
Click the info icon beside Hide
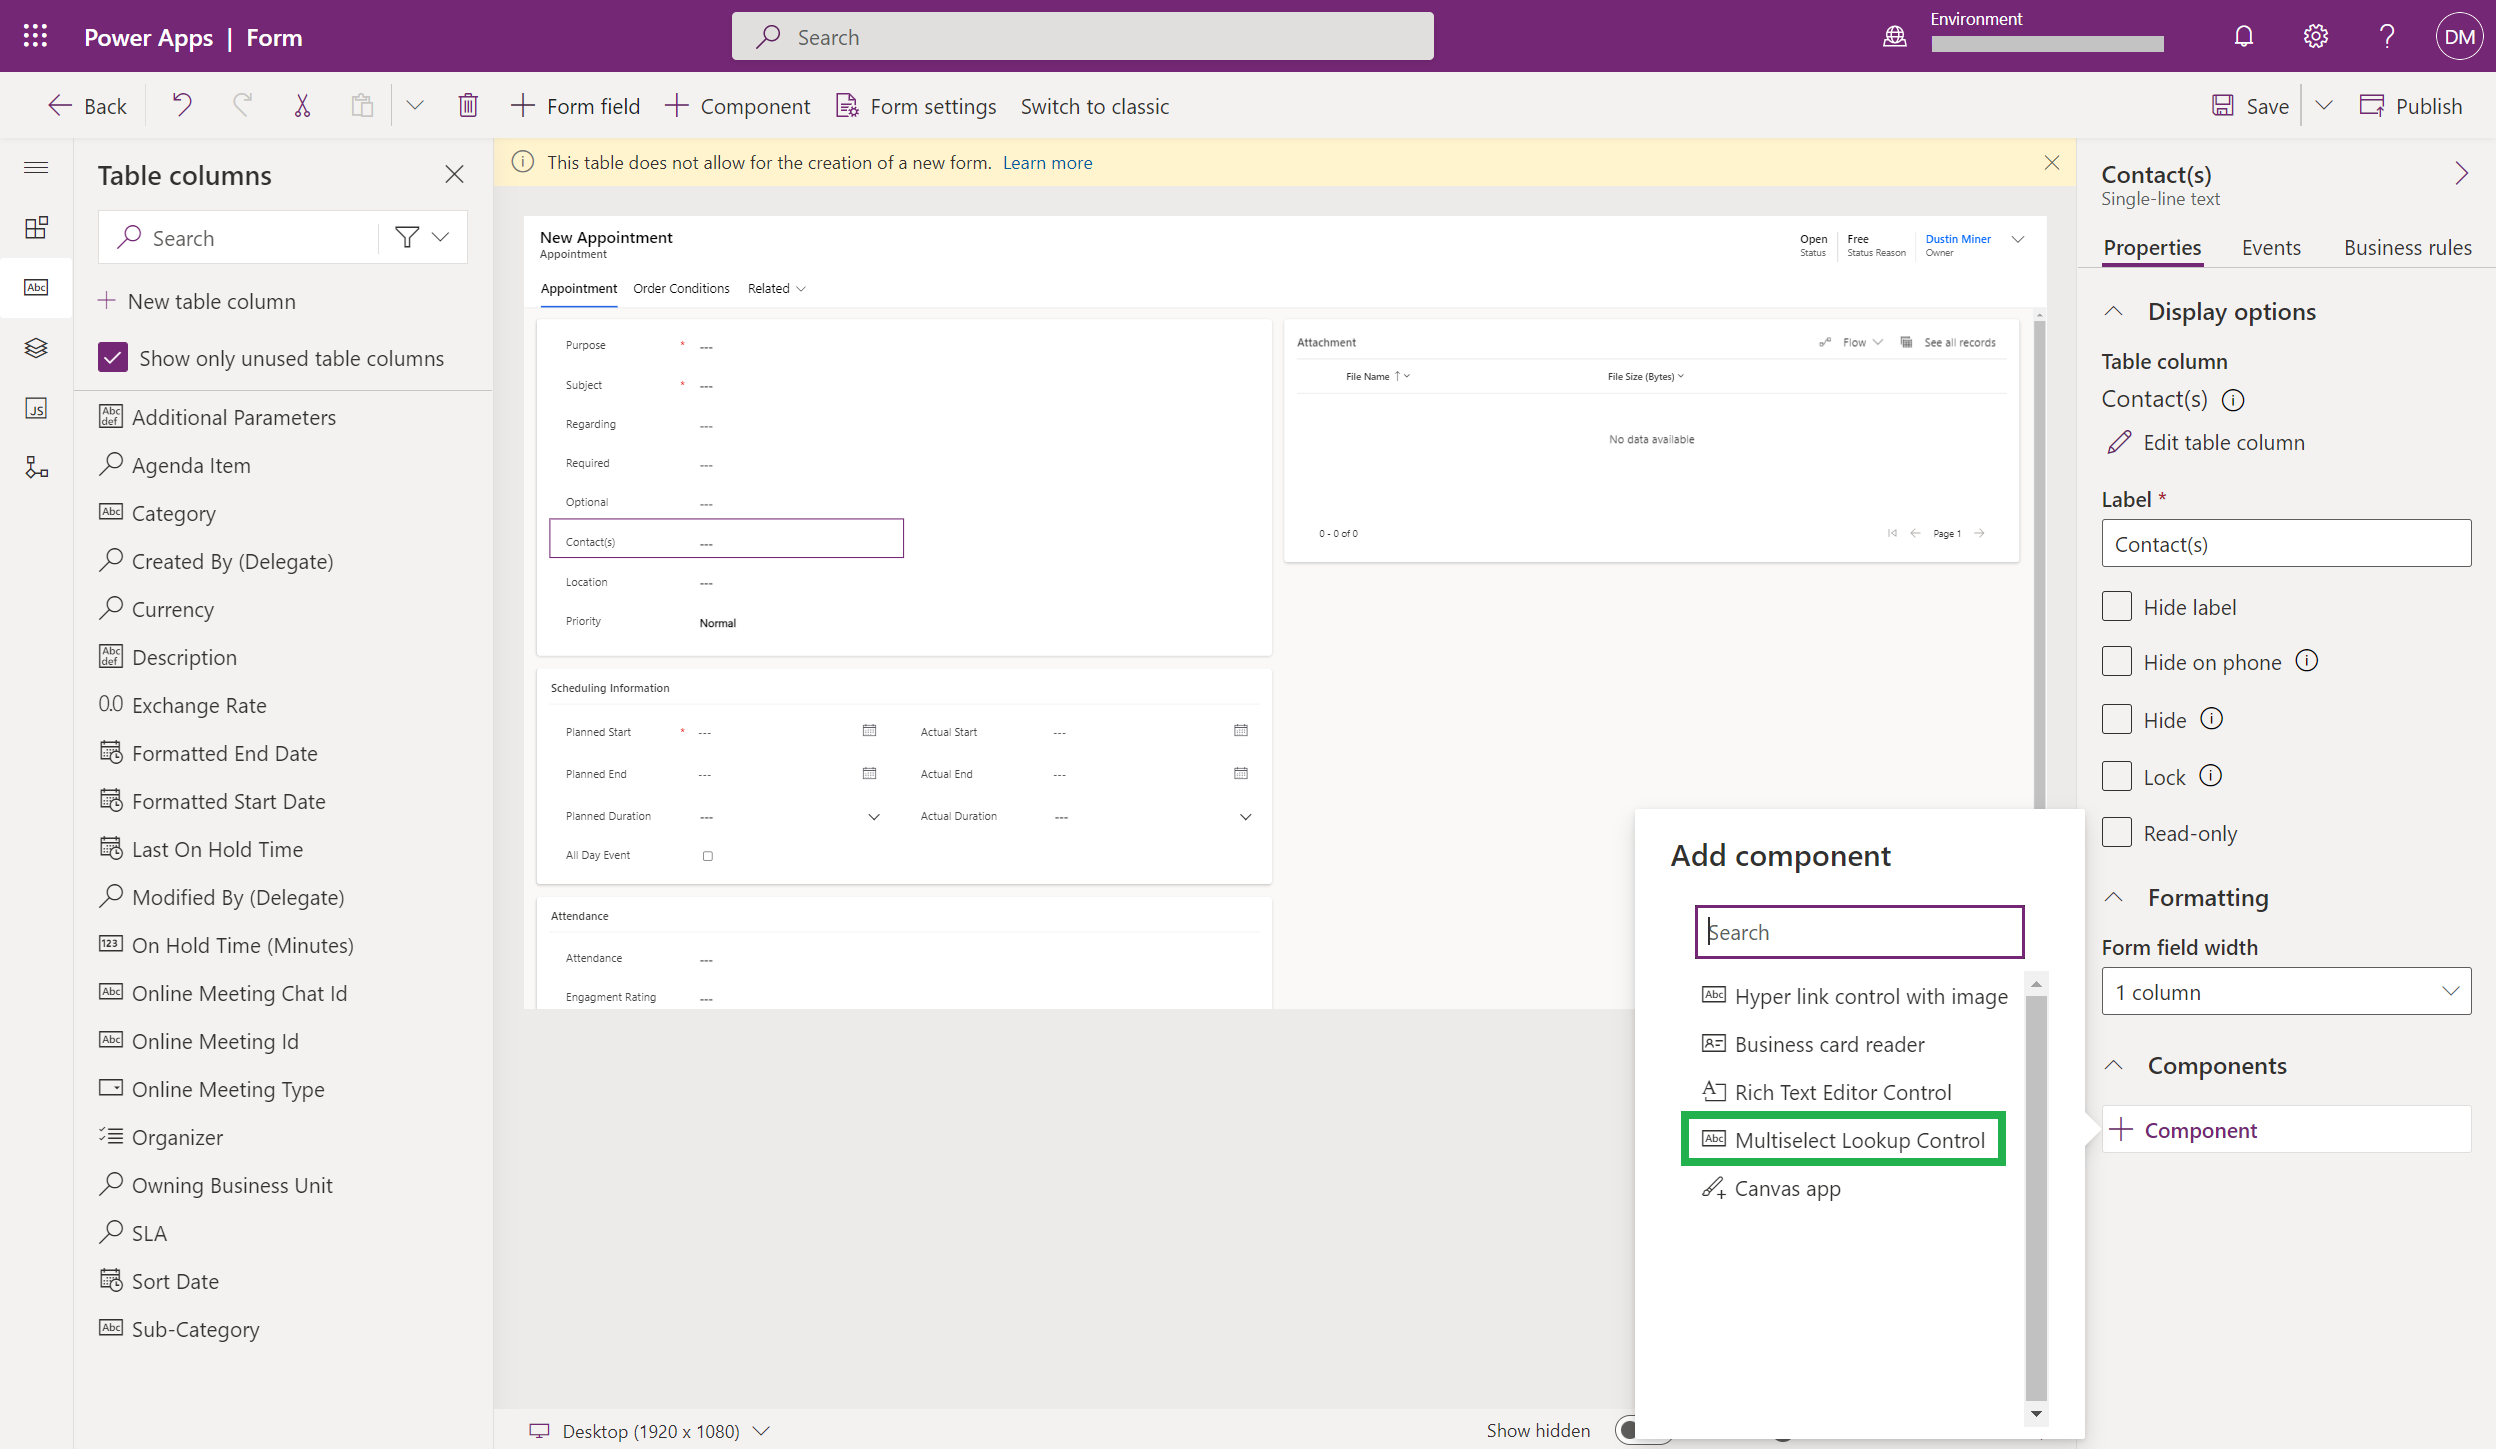coord(2211,719)
